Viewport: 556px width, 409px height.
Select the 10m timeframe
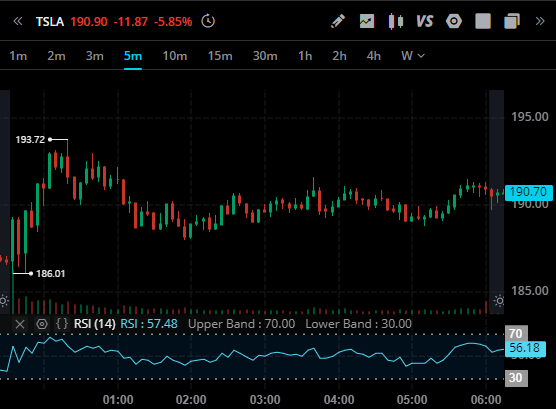[174, 56]
